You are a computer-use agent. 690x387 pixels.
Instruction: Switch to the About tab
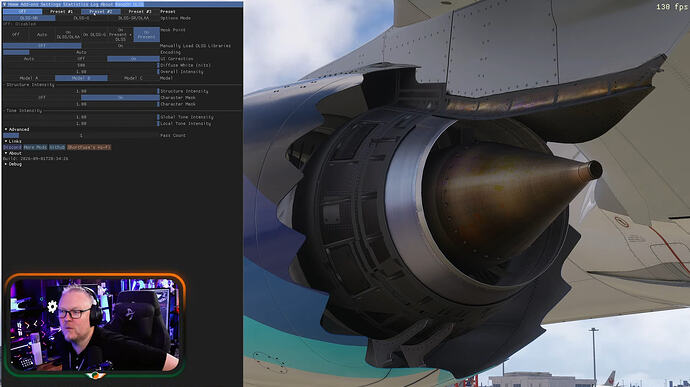point(107,4)
